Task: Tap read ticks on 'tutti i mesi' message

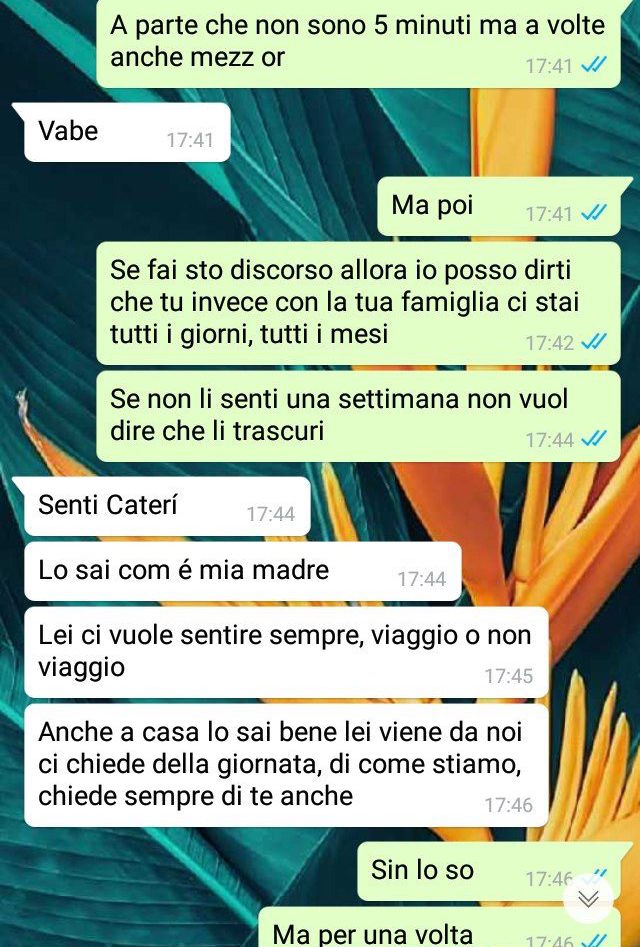Action: click(x=593, y=342)
